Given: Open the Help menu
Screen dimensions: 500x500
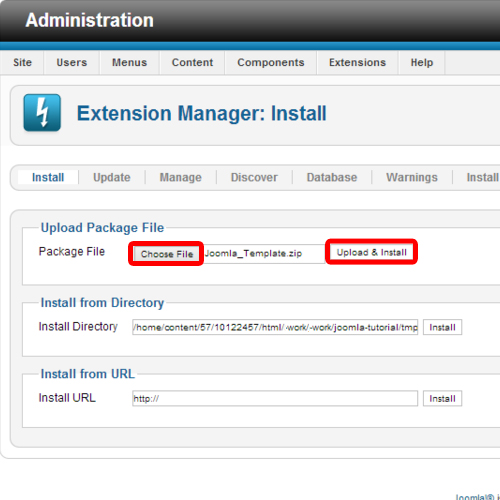Looking at the screenshot, I should tap(422, 62).
